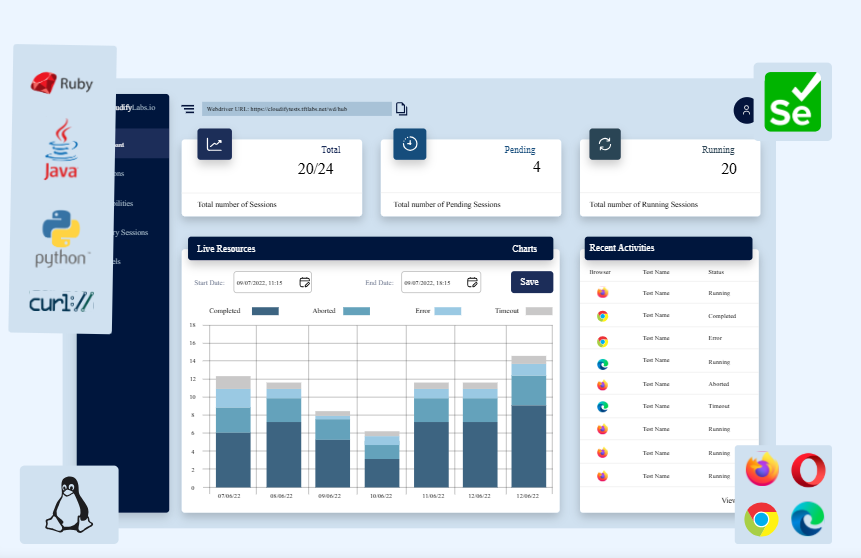
Task: Click the large Firefox logo beside Opera
Action: pos(762,470)
